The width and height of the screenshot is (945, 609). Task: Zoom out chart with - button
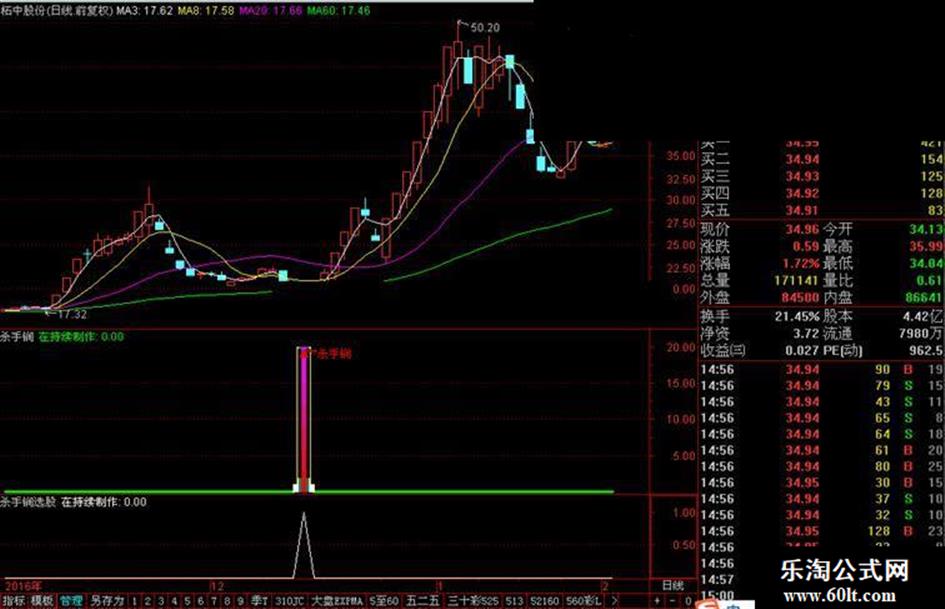pyautogui.click(x=673, y=601)
